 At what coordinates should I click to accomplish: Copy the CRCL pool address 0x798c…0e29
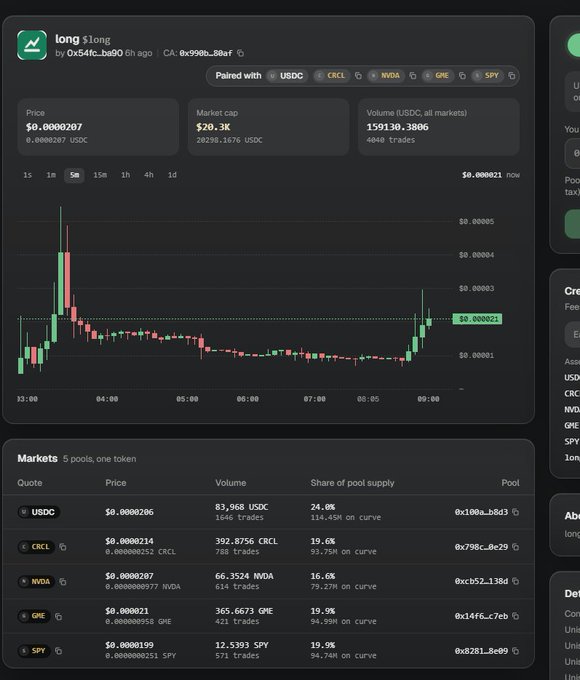[515, 547]
